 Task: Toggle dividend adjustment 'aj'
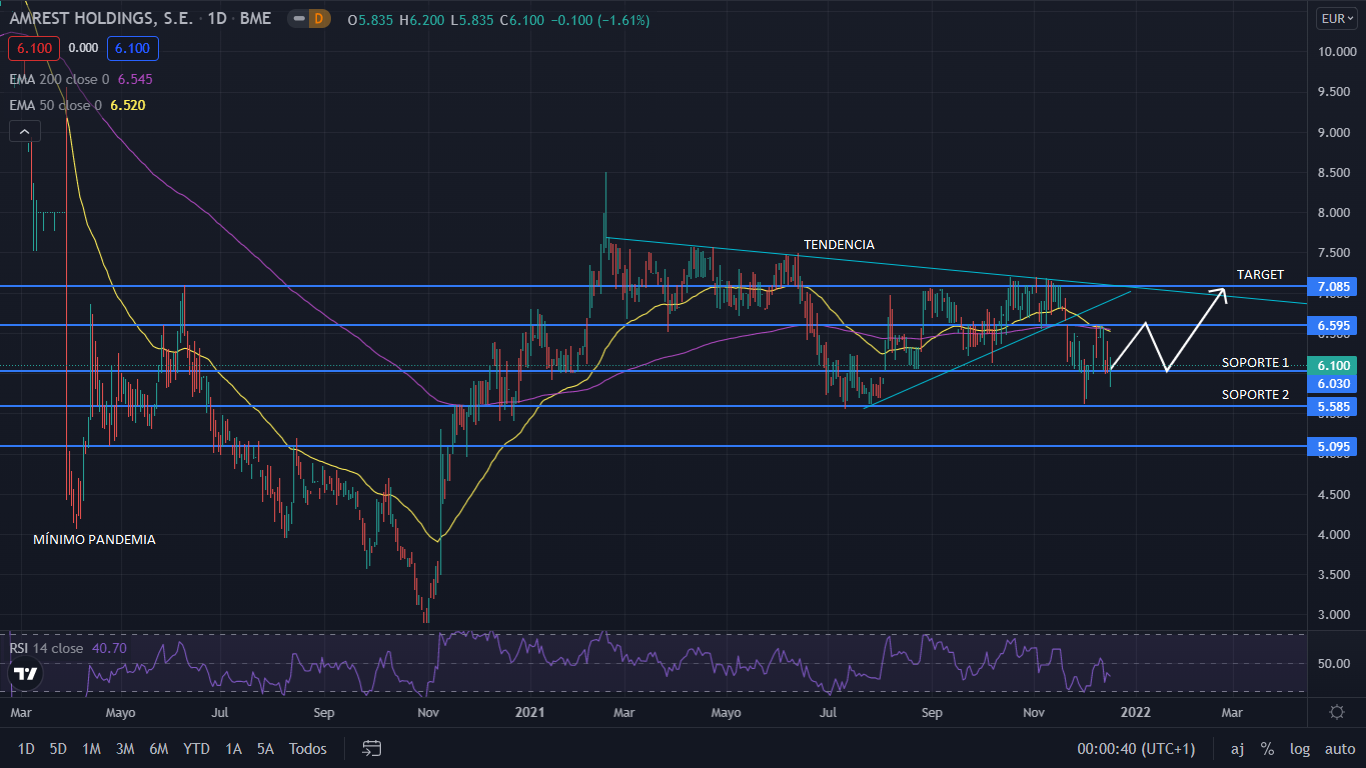1237,748
